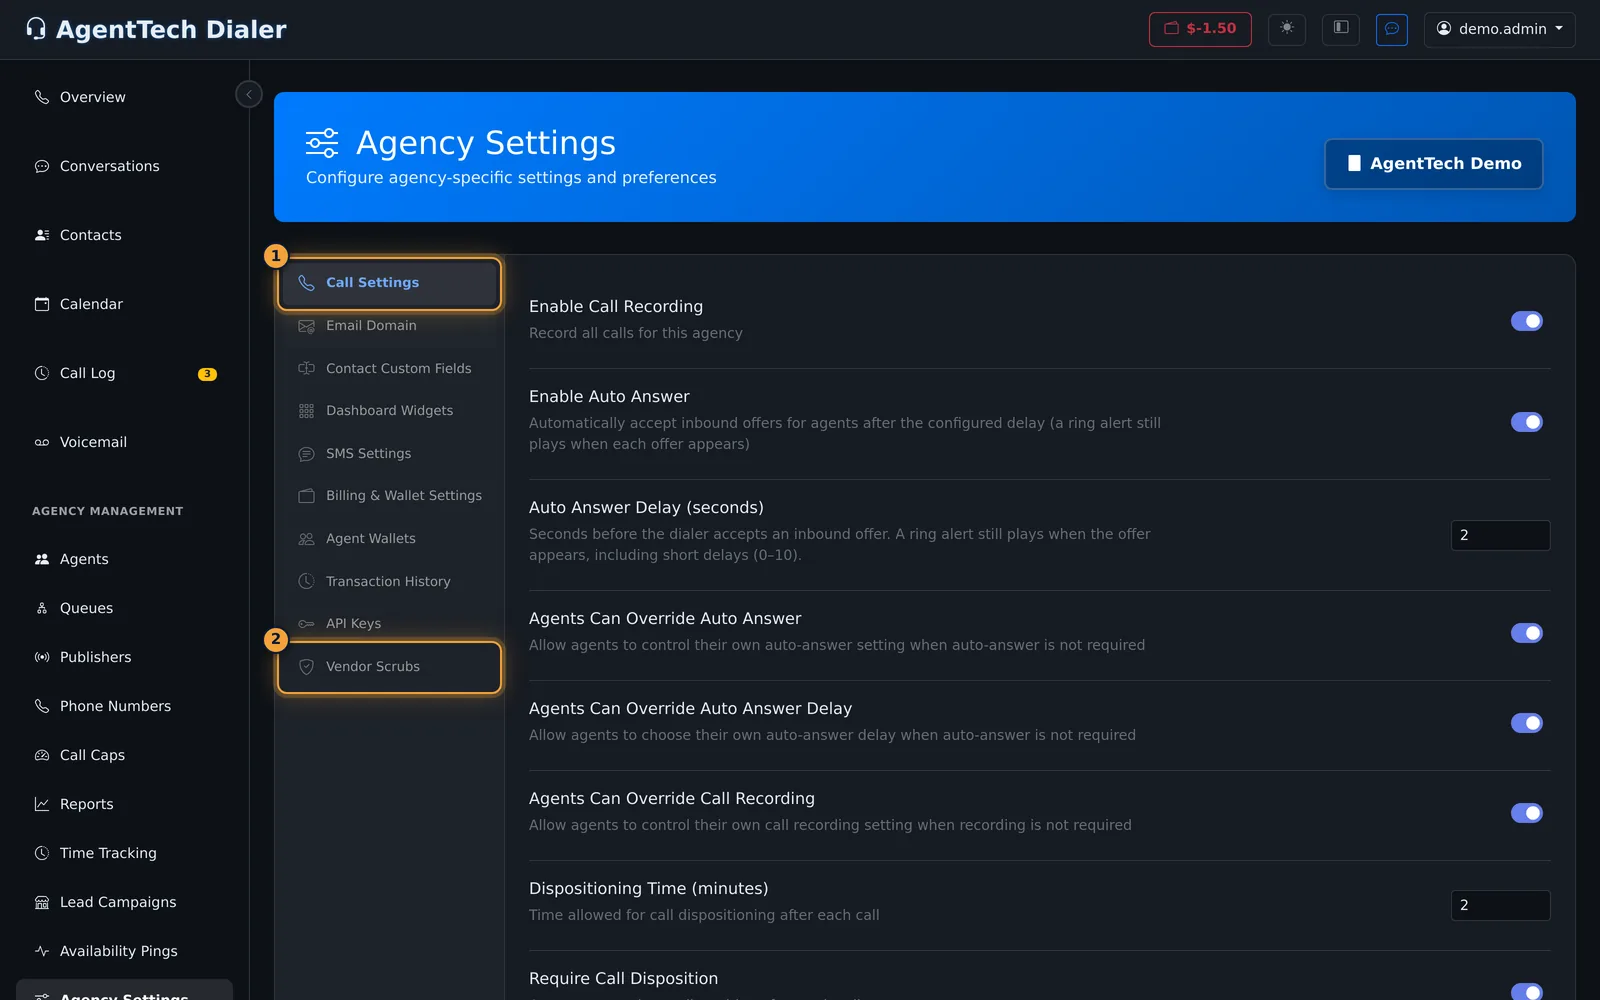Toggle Agents Can Override Call Recording switch
Viewport: 1600px width, 1000px height.
[x=1526, y=813]
